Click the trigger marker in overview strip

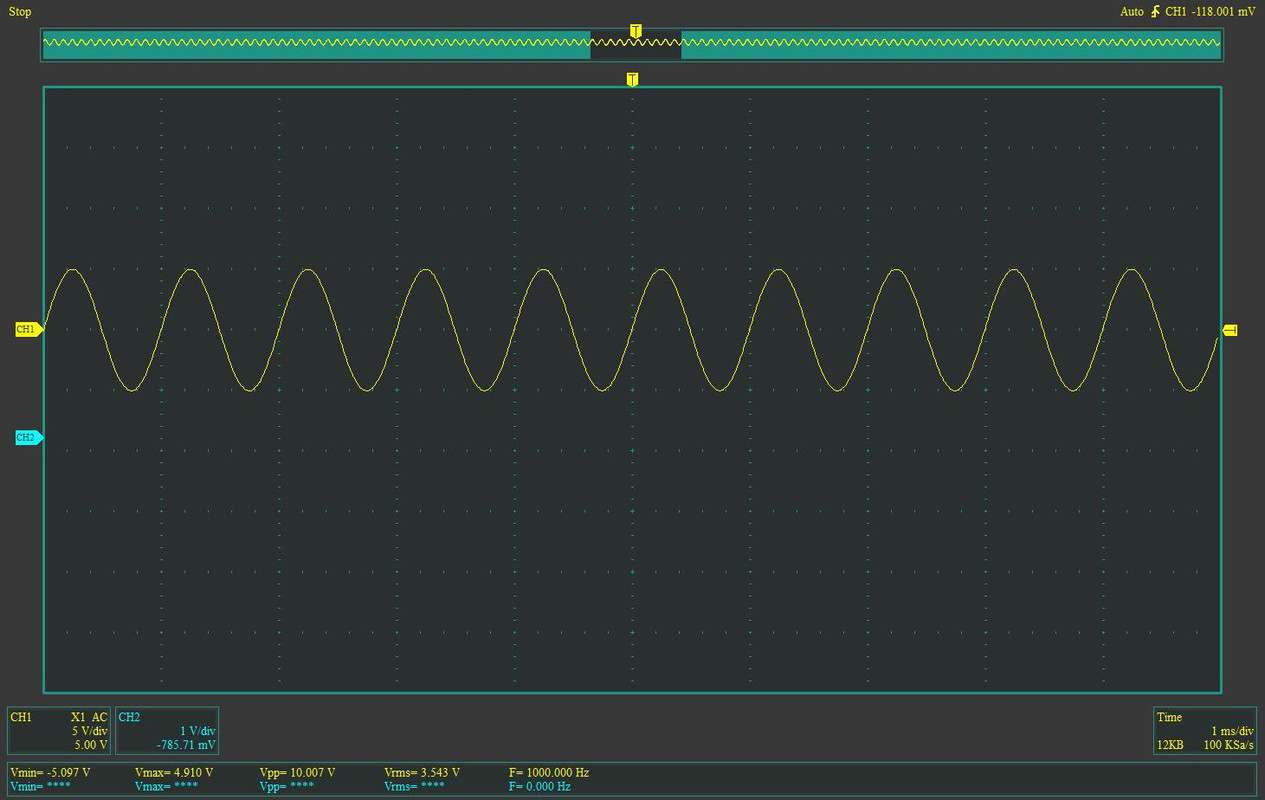pos(635,31)
